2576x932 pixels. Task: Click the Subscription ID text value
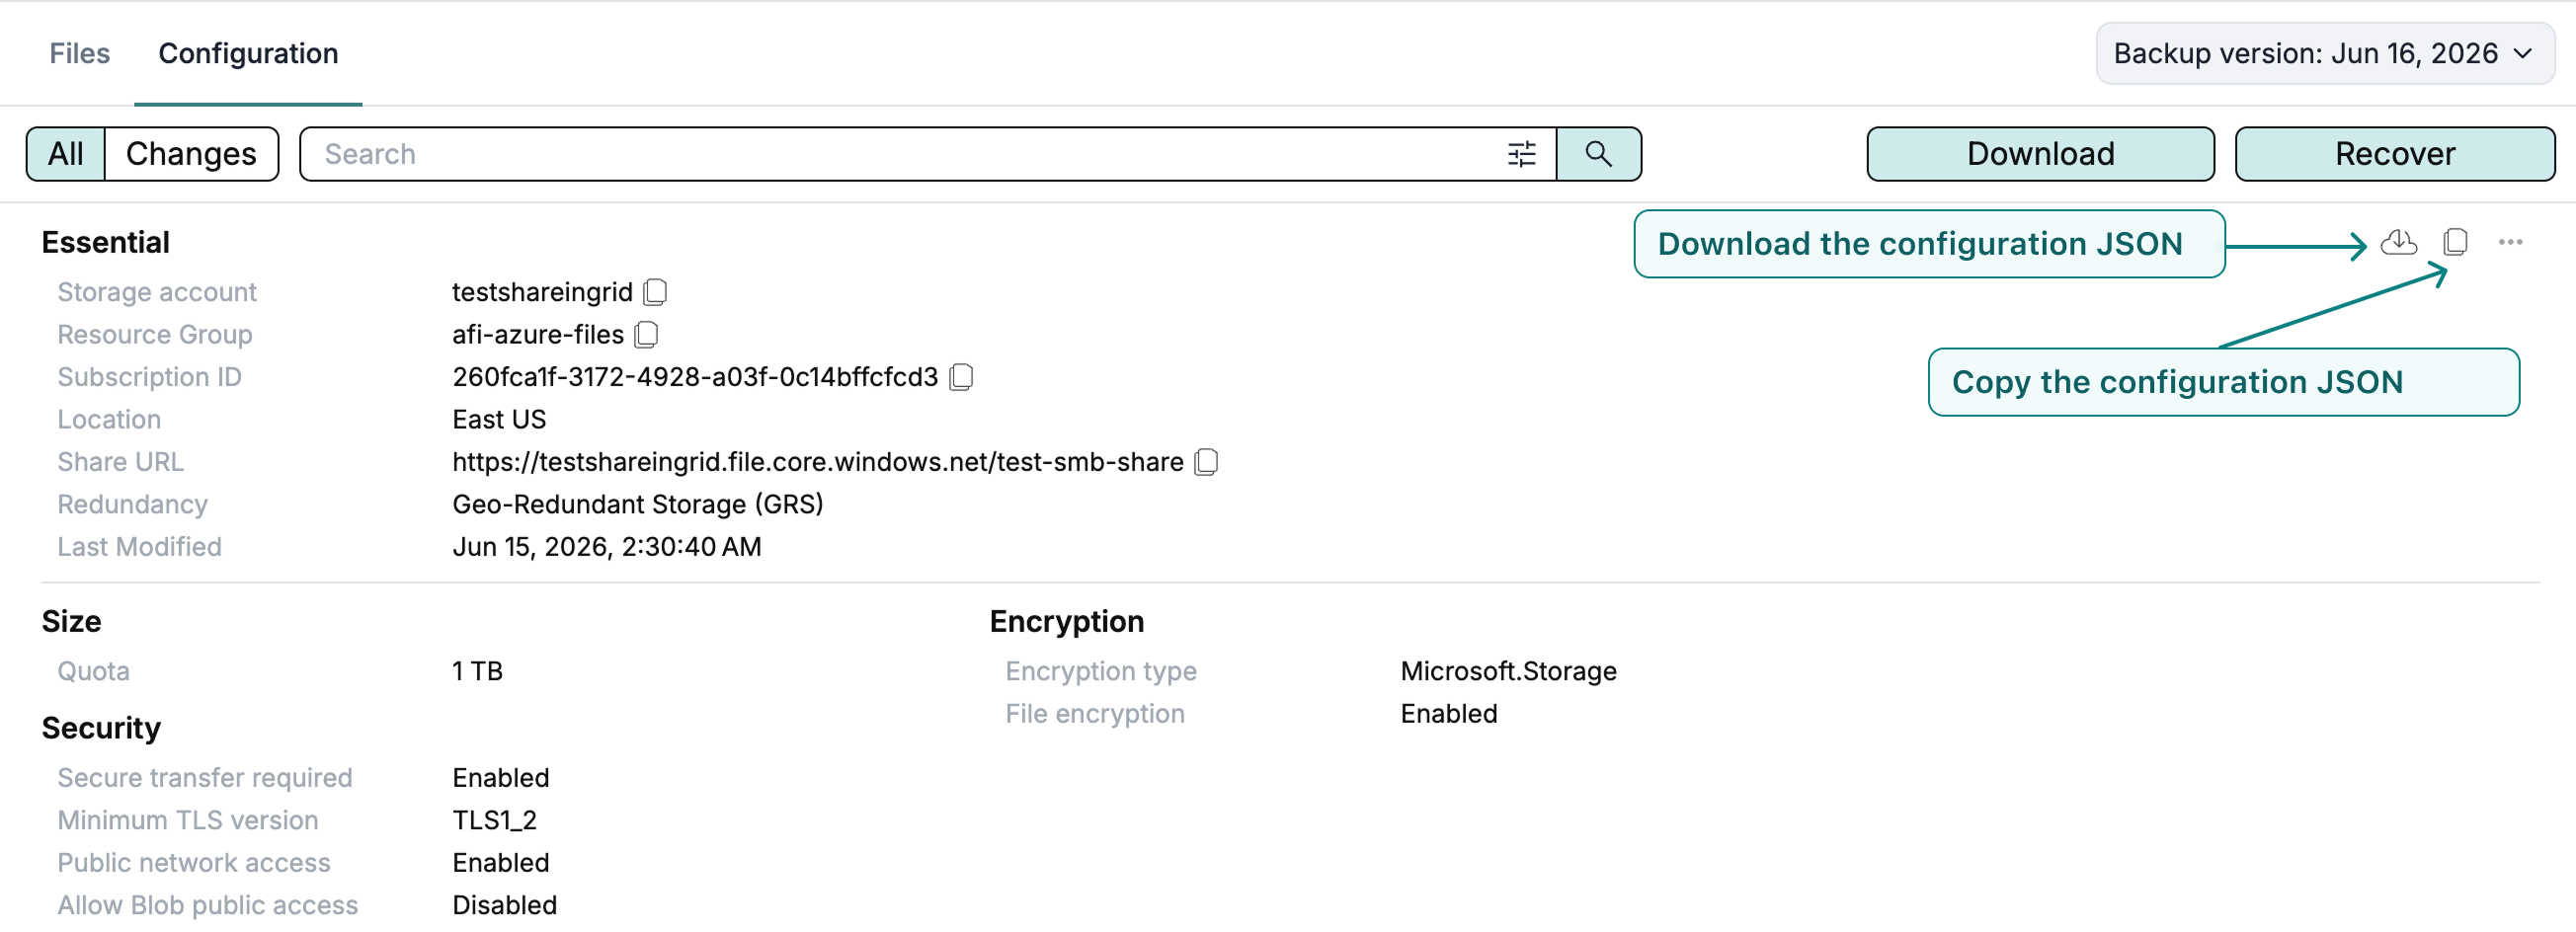coord(695,377)
